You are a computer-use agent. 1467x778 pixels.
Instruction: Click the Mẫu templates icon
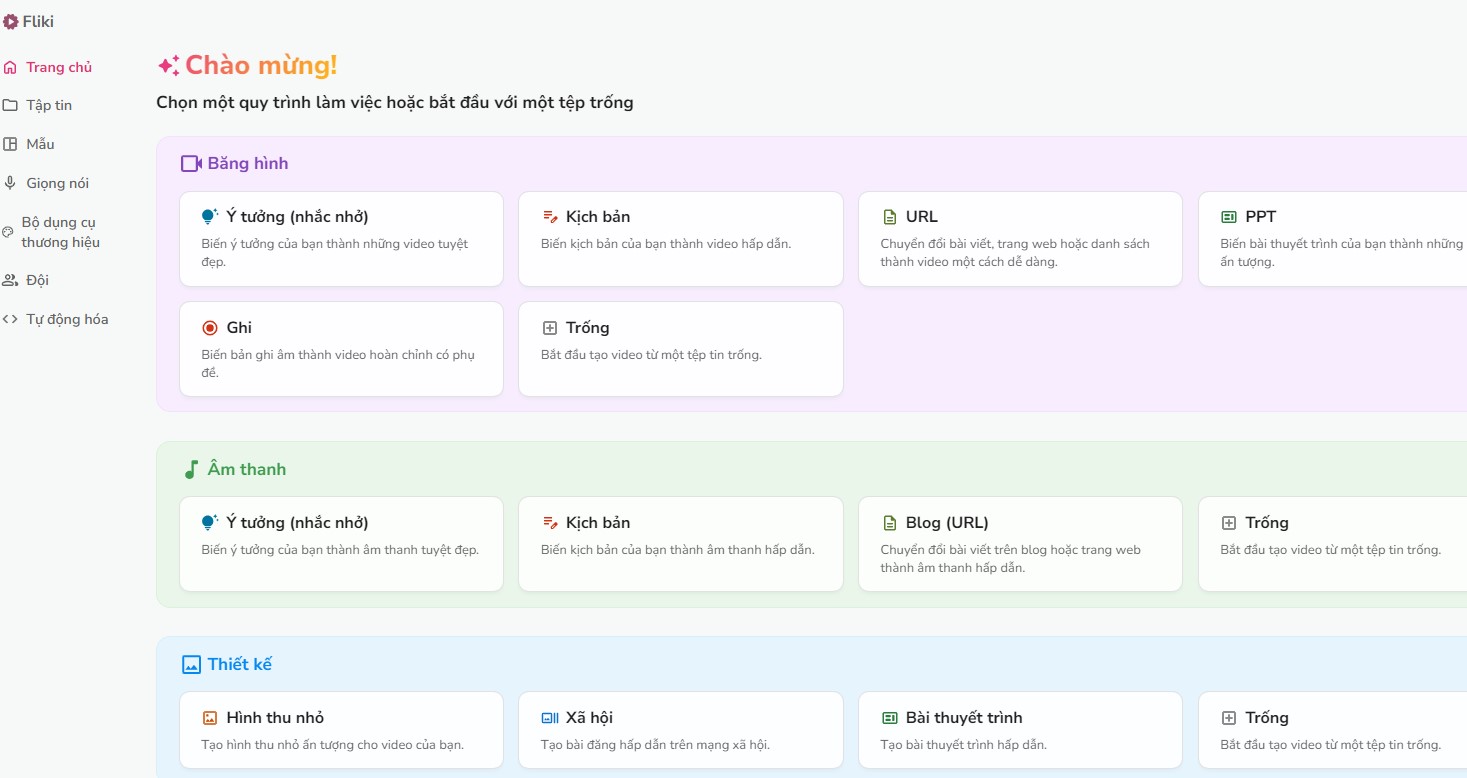(x=10, y=144)
